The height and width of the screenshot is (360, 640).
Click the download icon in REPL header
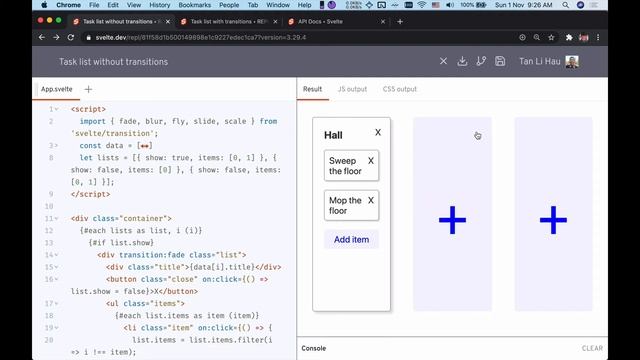pyautogui.click(x=462, y=61)
